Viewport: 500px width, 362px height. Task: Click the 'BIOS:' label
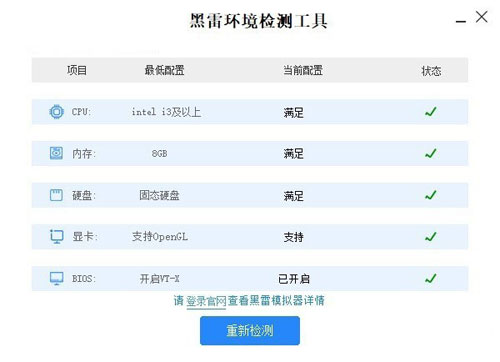tap(84, 278)
